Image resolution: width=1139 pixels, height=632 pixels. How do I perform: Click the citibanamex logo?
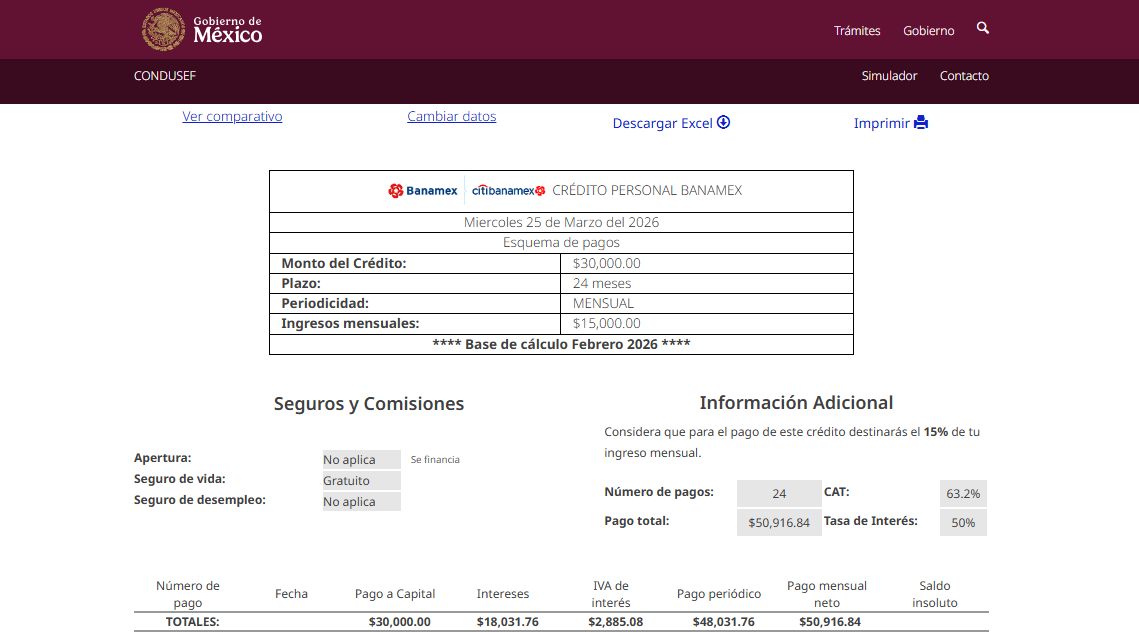(x=508, y=190)
